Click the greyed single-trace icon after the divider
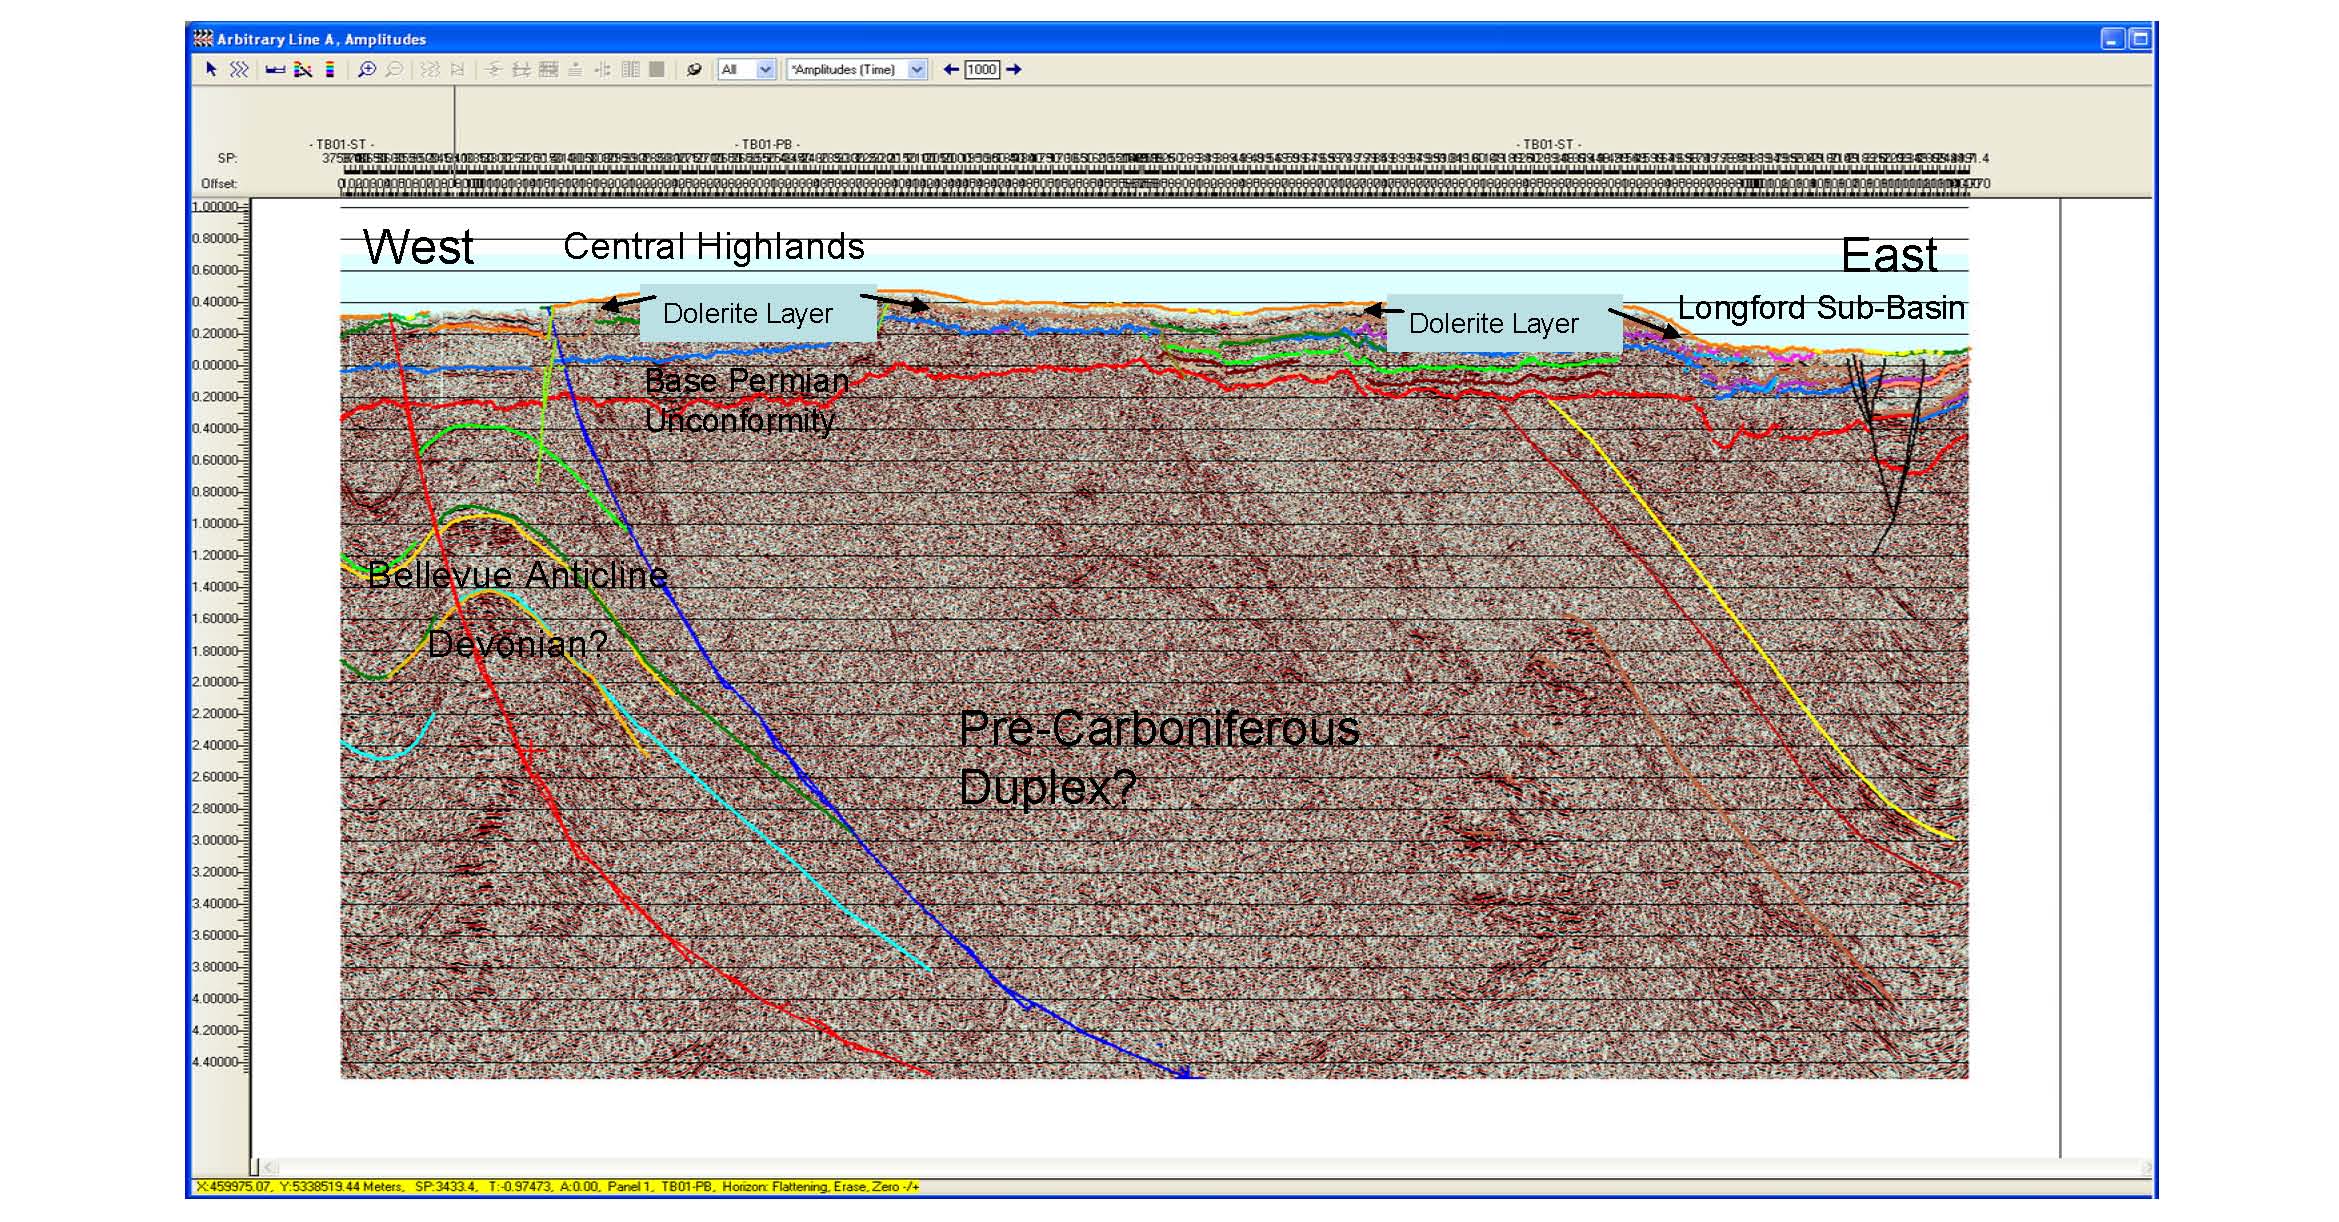Screen dimensions: 2339x1222 click(493, 69)
